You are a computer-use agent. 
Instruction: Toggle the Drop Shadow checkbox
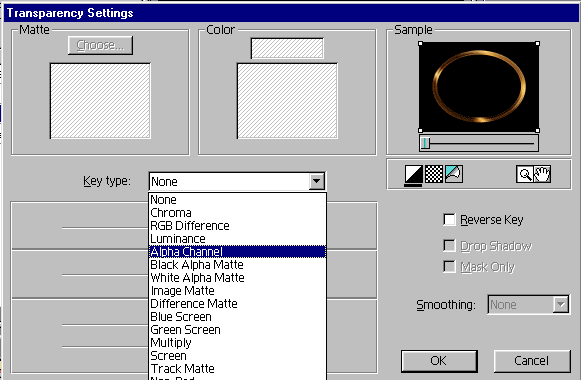[449, 245]
